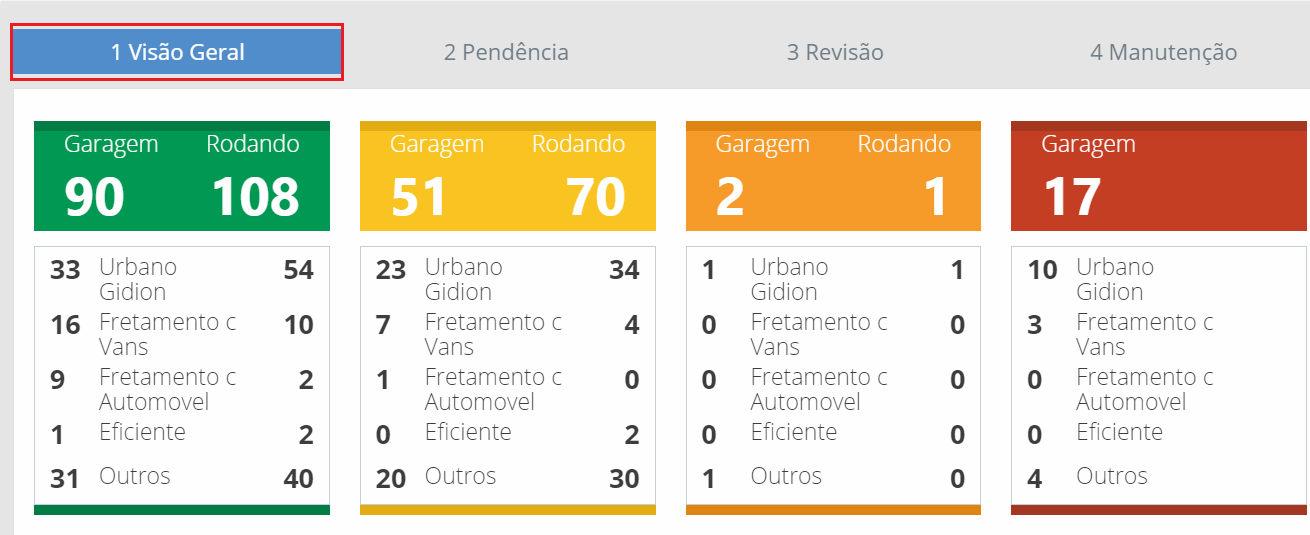The width and height of the screenshot is (1310, 535).
Task: Select the yellow Rodando 70 count
Action: click(595, 196)
